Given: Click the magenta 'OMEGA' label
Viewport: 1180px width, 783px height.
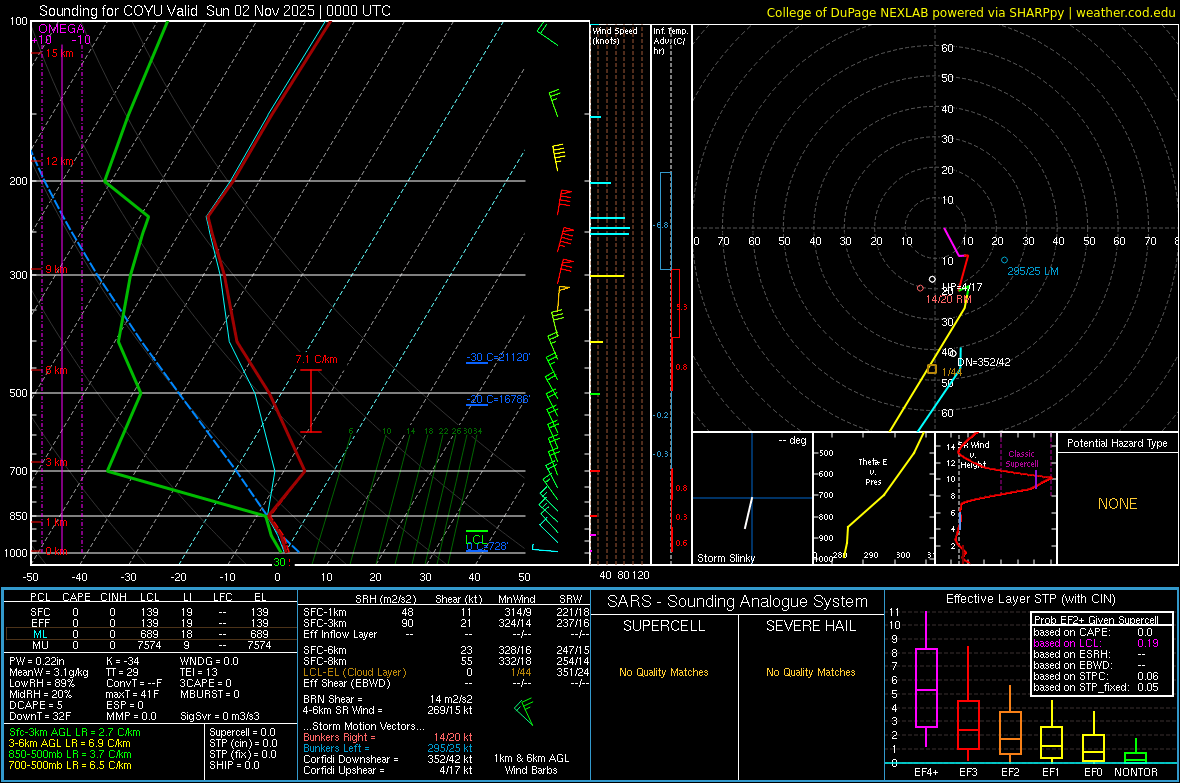Looking at the screenshot, I should [x=61, y=29].
